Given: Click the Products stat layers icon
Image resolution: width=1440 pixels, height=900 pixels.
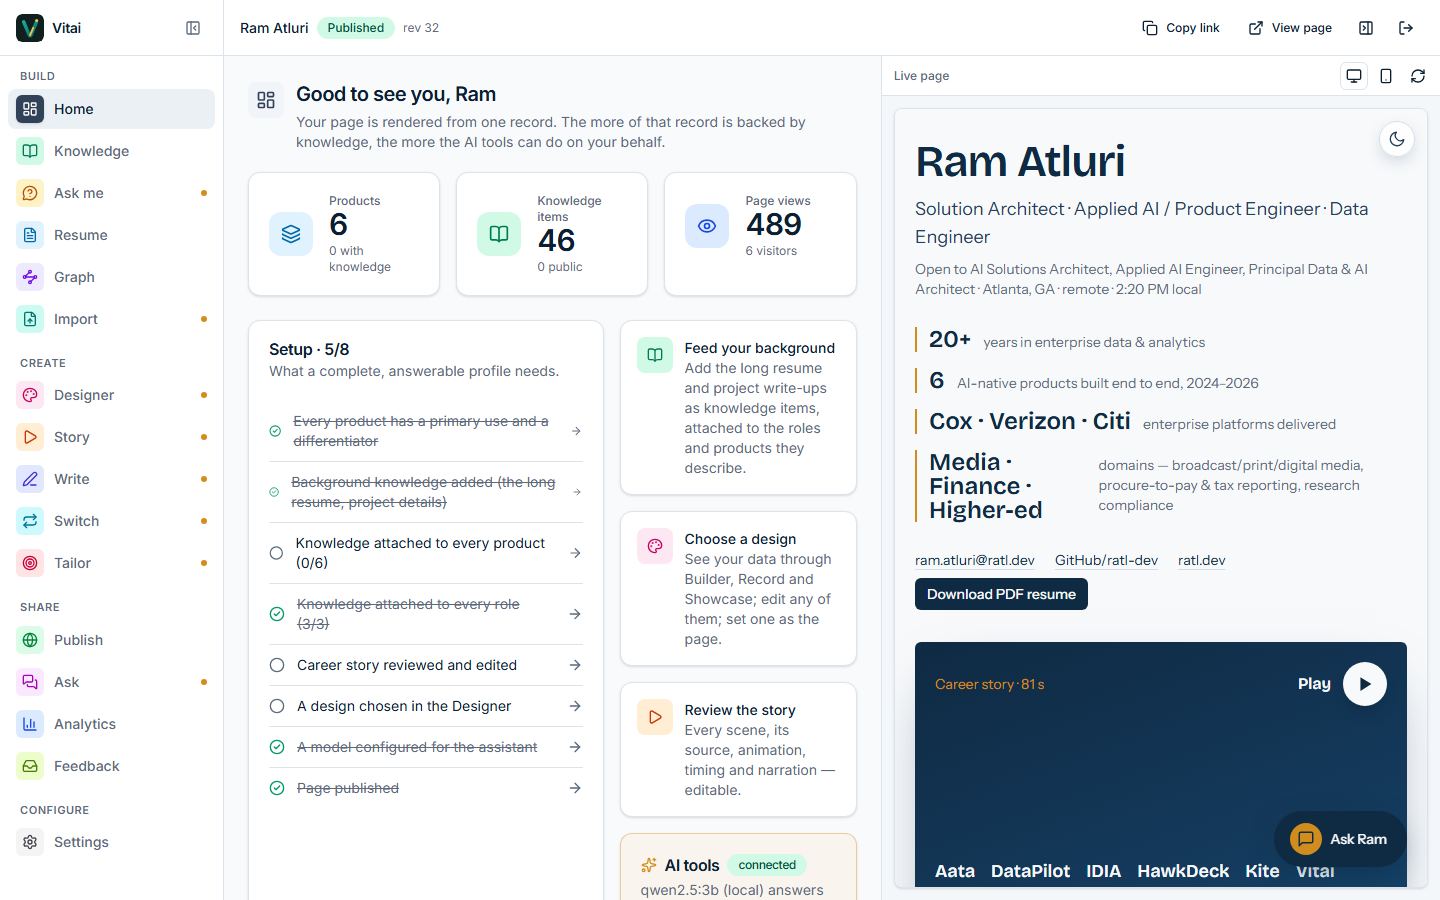Looking at the screenshot, I should pyautogui.click(x=291, y=234).
